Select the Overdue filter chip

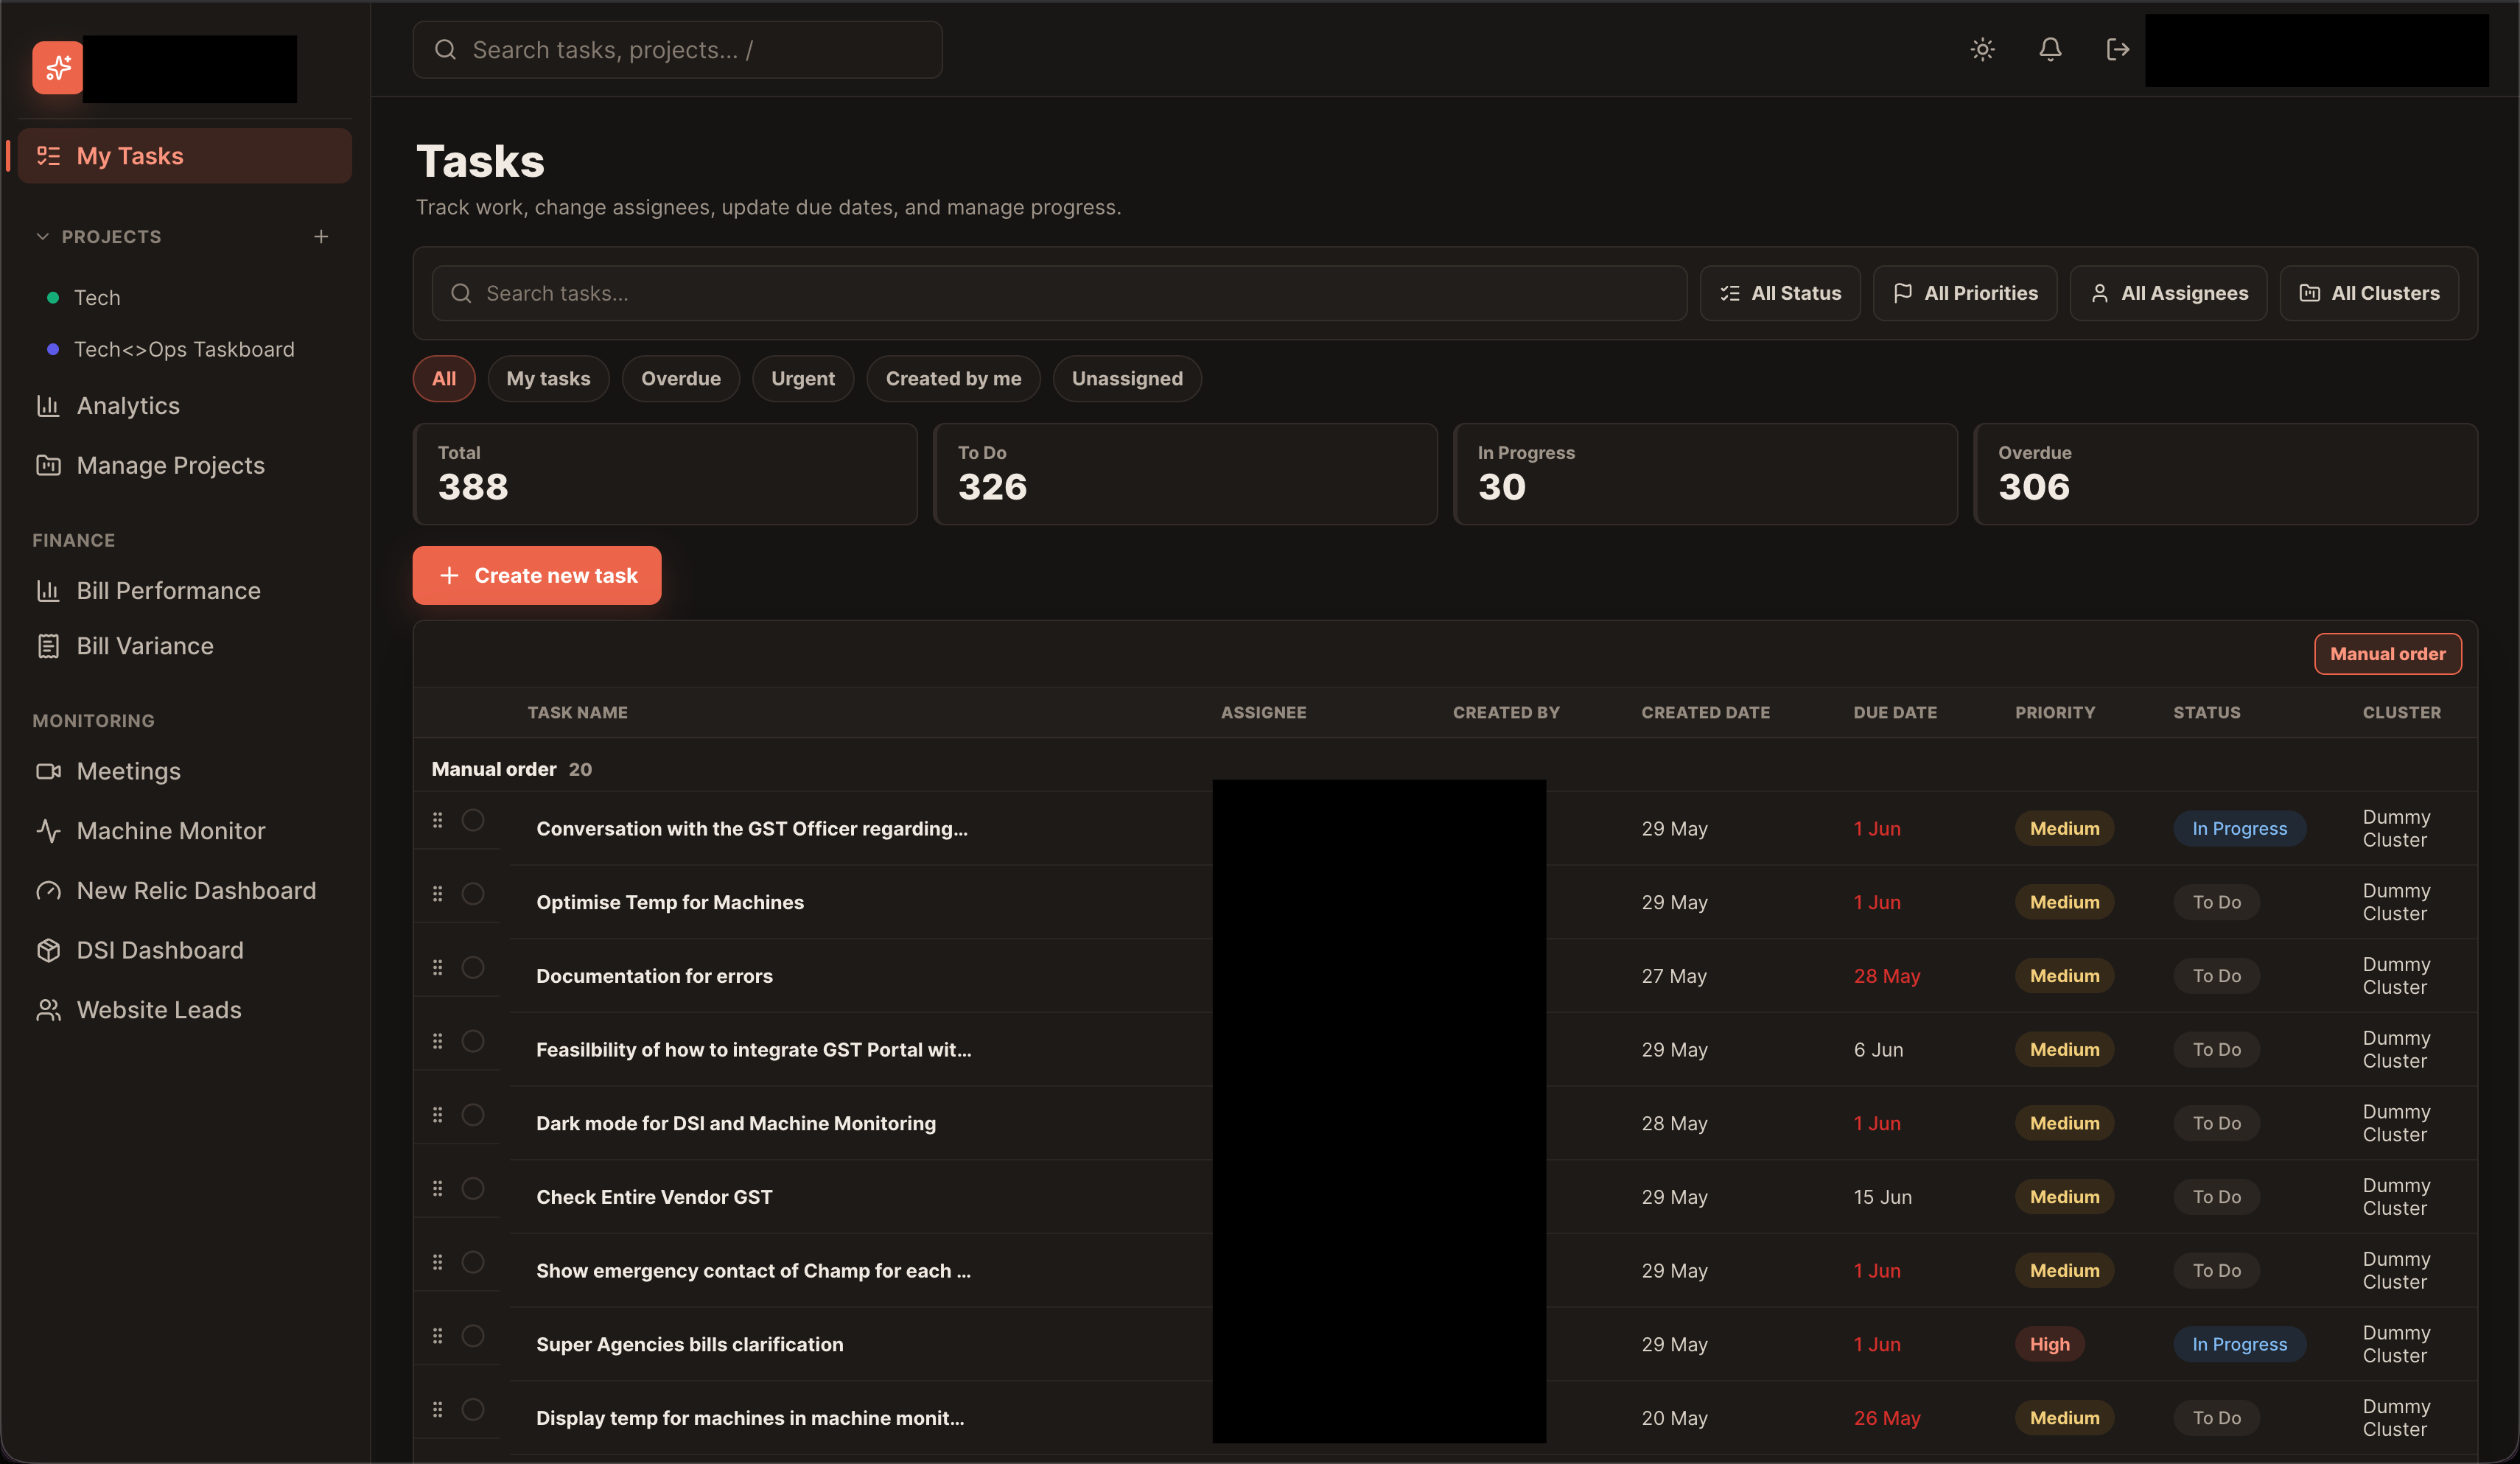coord(680,379)
